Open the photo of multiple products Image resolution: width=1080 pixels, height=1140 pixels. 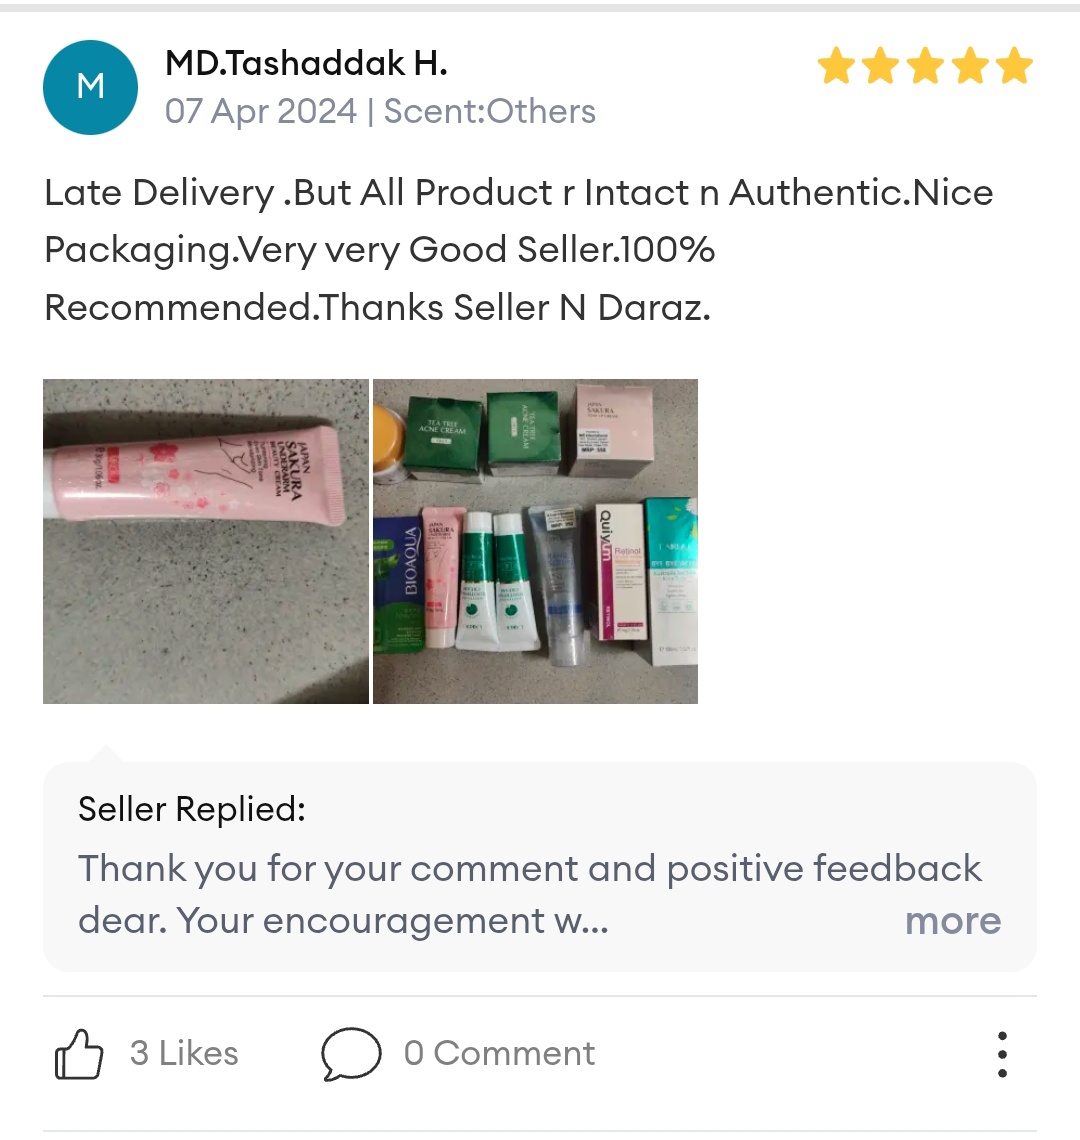coord(535,541)
